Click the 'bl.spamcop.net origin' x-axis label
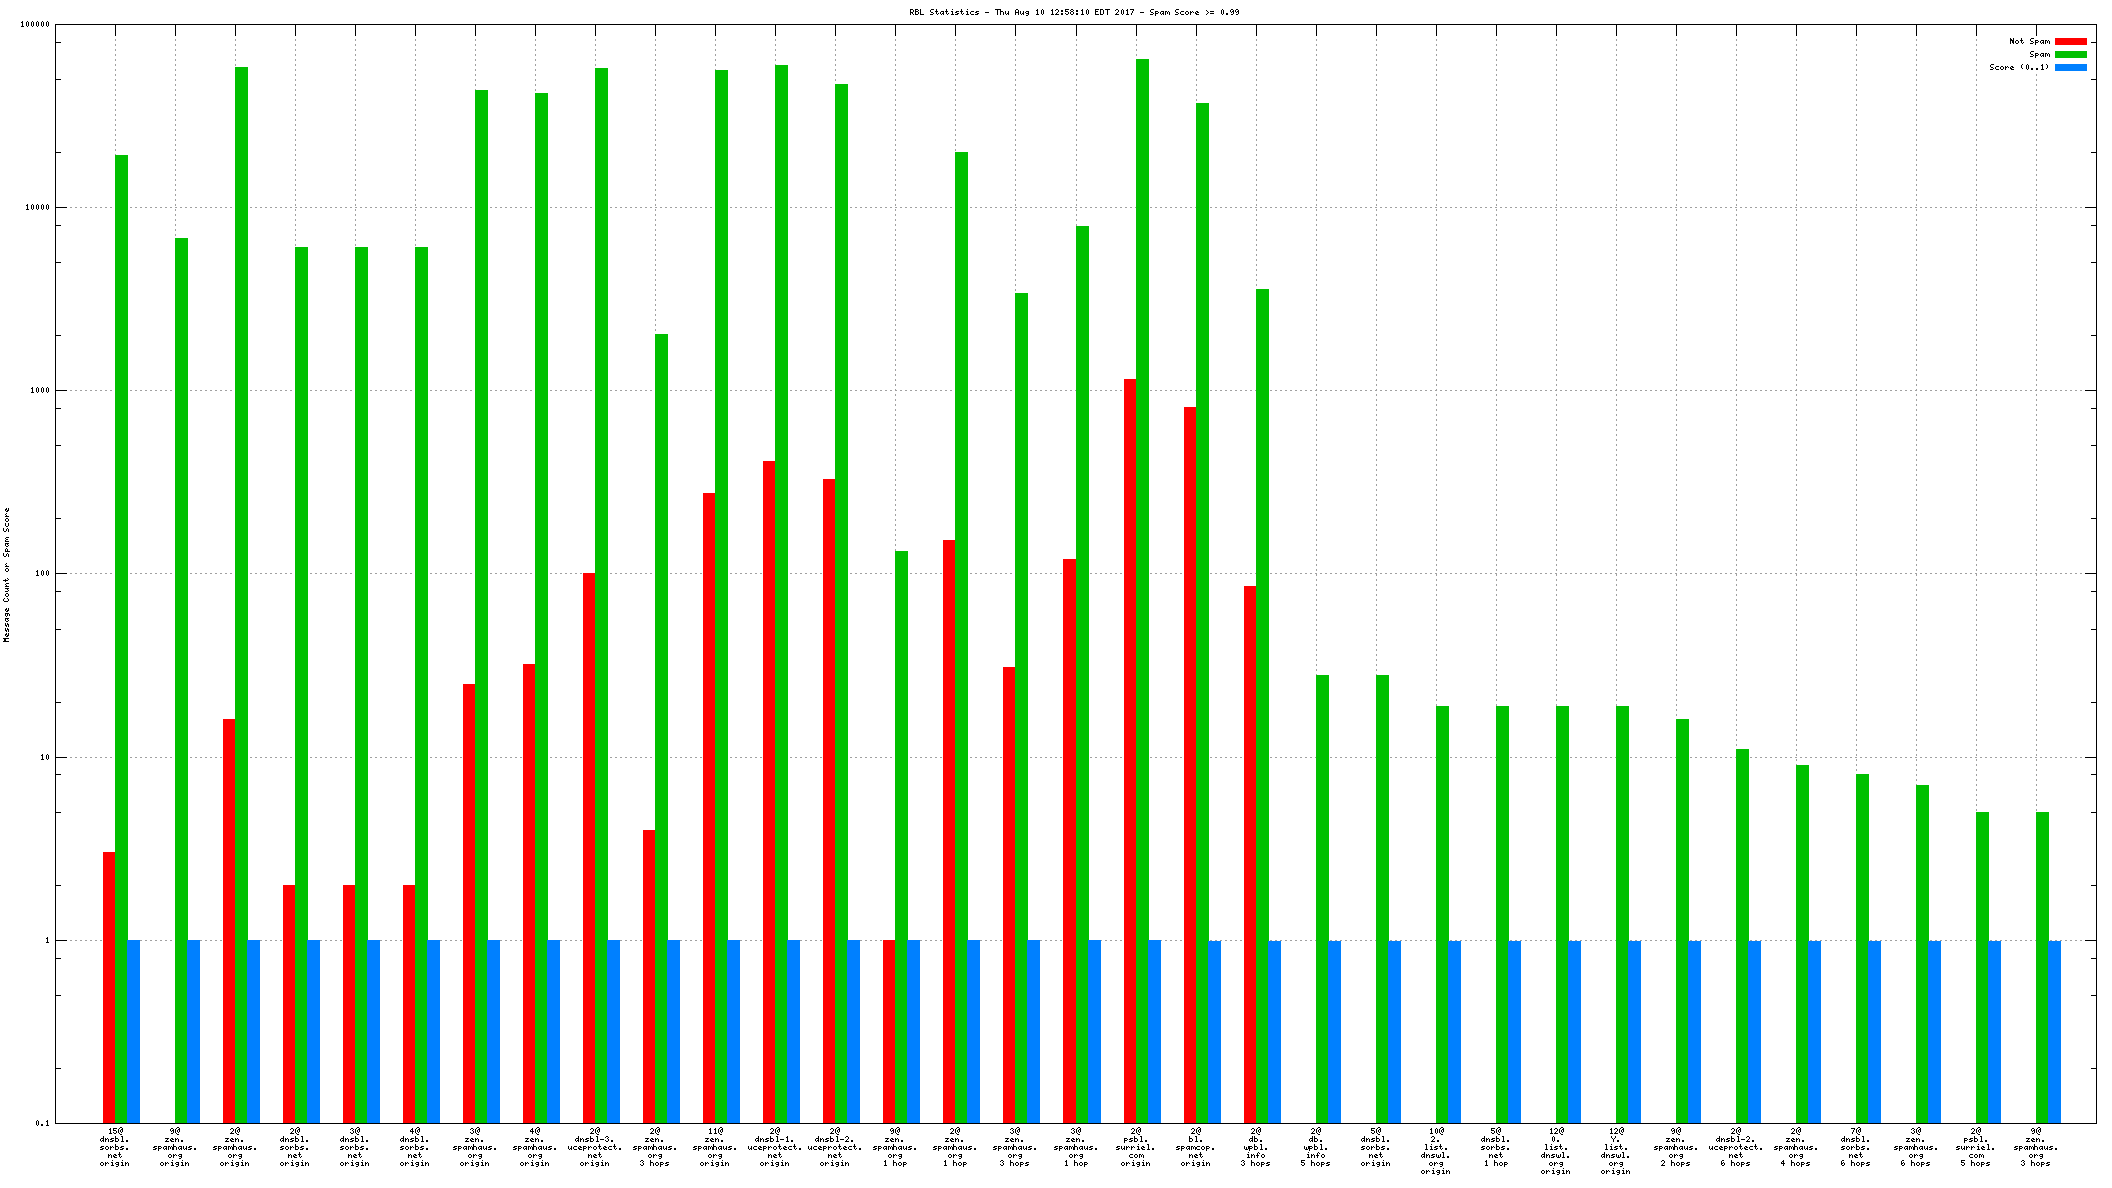 (1196, 1147)
